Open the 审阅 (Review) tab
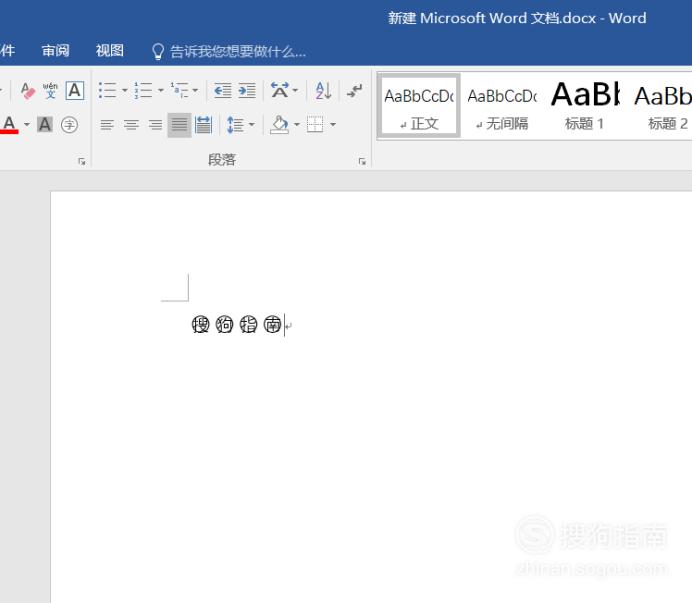 pos(56,51)
